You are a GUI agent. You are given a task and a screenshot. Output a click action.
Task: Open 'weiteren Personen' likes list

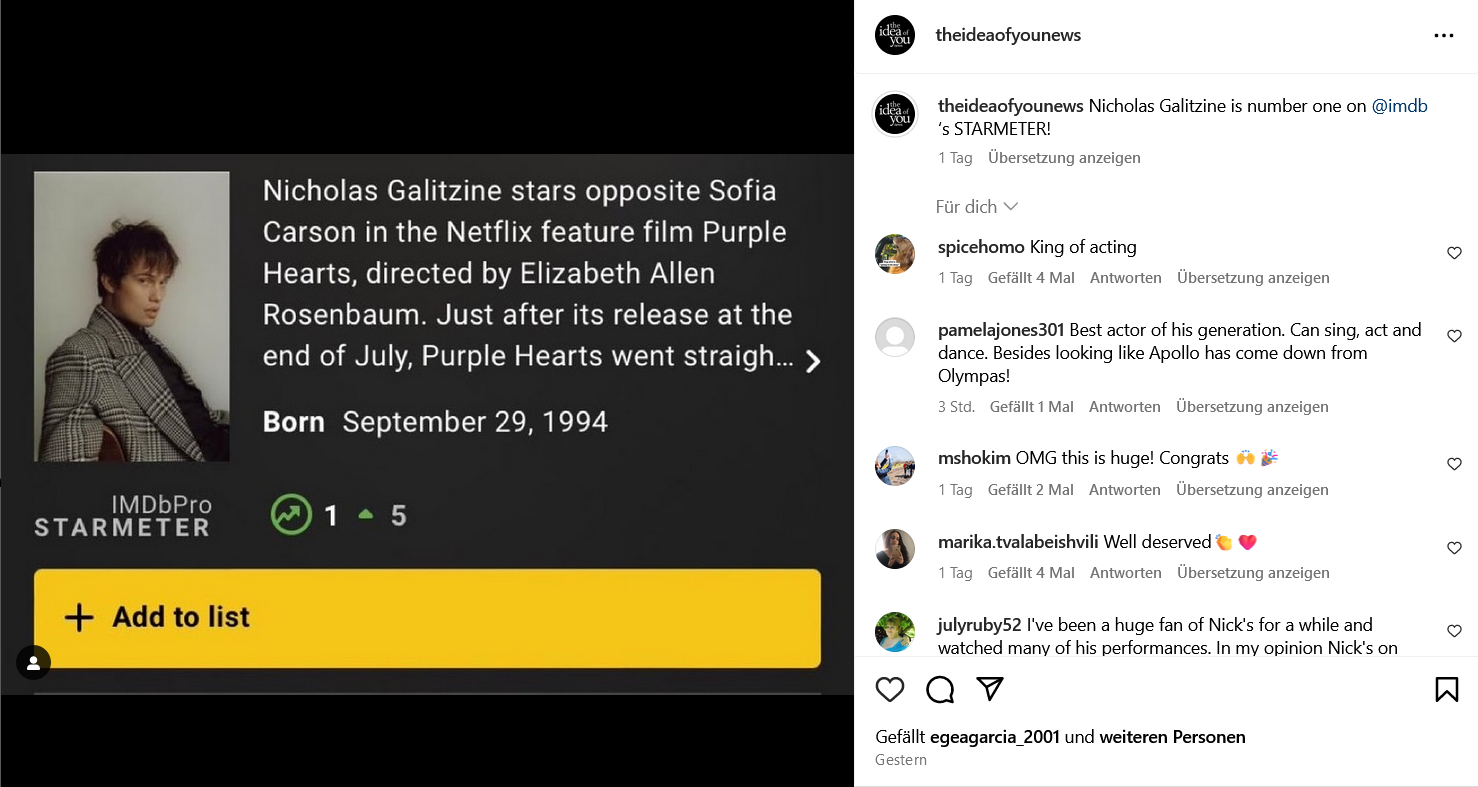pos(1172,737)
